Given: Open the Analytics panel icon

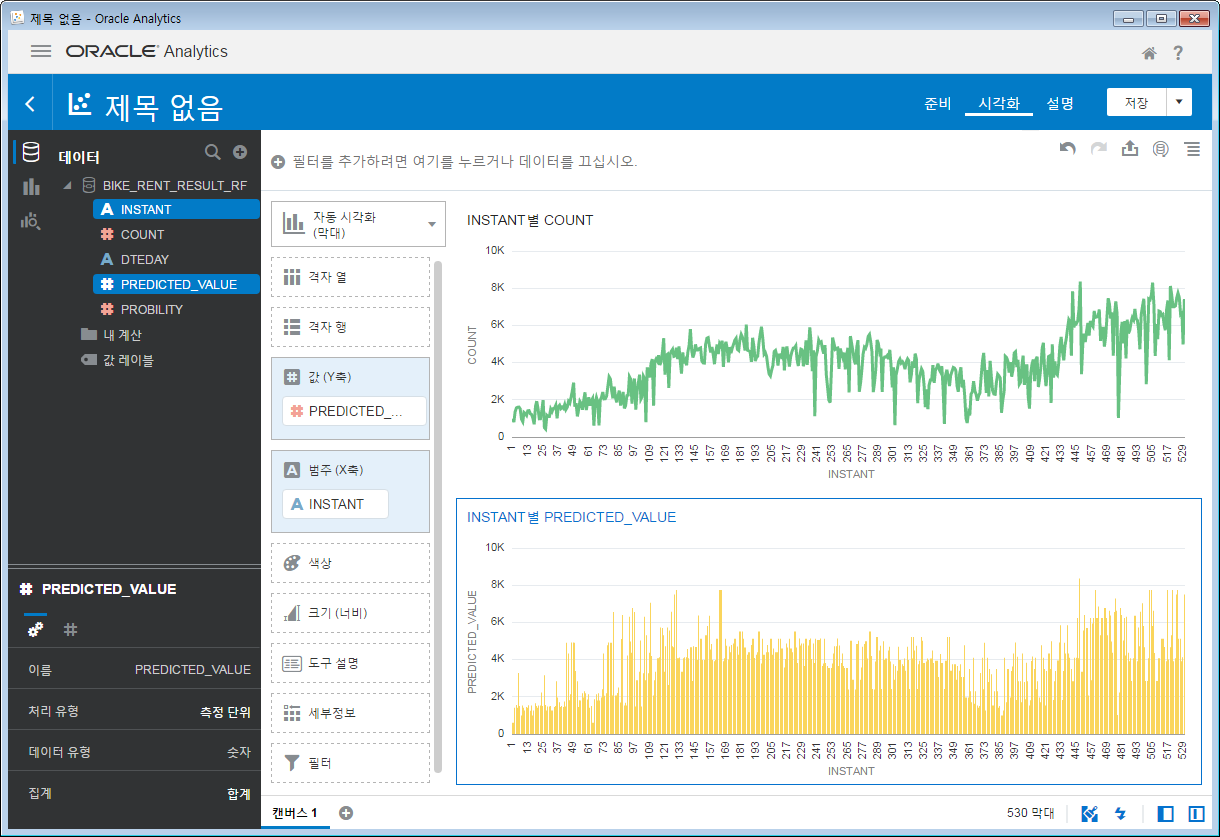Looking at the screenshot, I should tap(31, 221).
